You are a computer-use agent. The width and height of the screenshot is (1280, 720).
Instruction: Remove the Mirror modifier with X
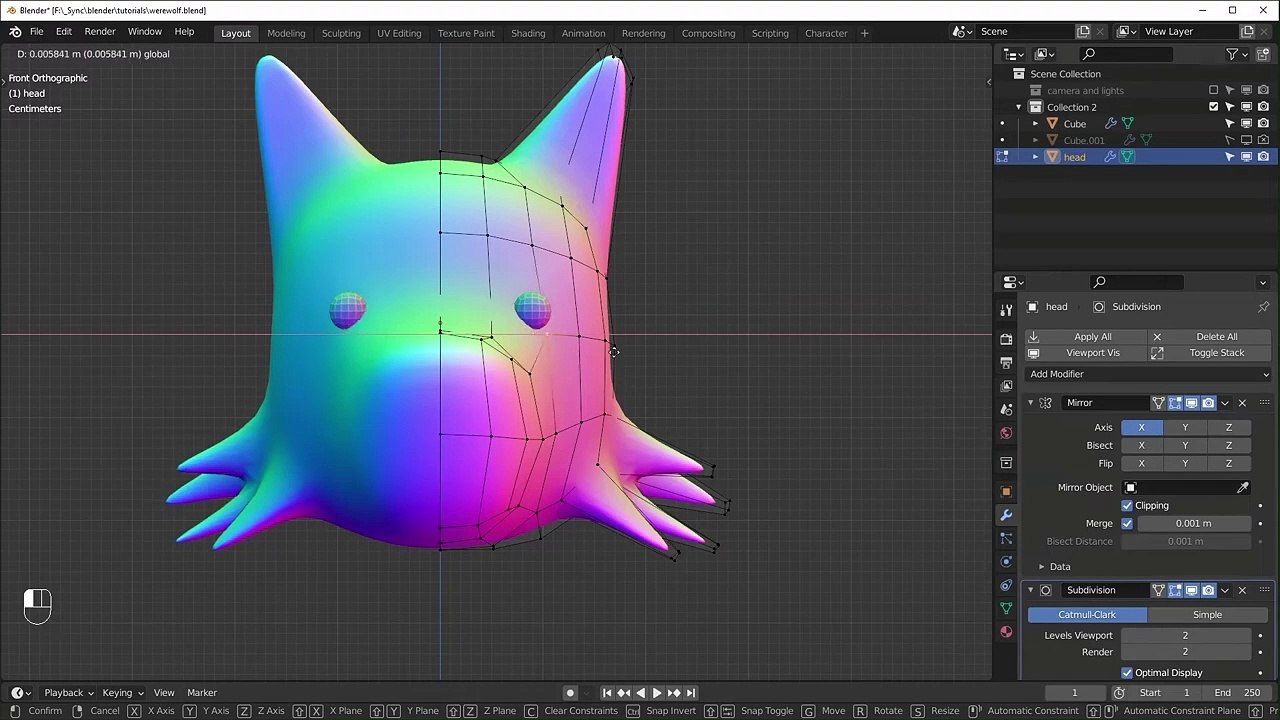pos(1242,403)
